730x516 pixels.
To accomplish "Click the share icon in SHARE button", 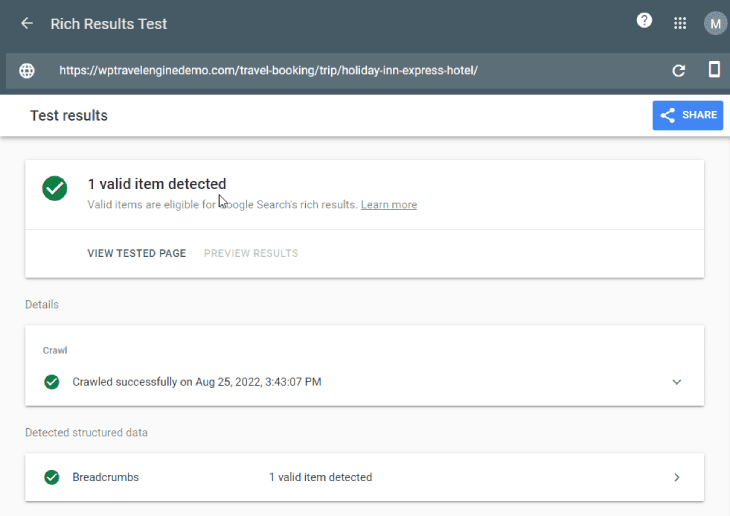I will [668, 115].
